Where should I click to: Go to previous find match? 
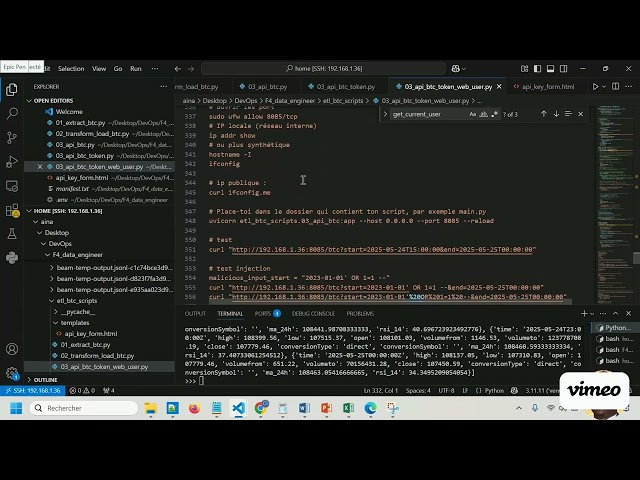(x=544, y=114)
